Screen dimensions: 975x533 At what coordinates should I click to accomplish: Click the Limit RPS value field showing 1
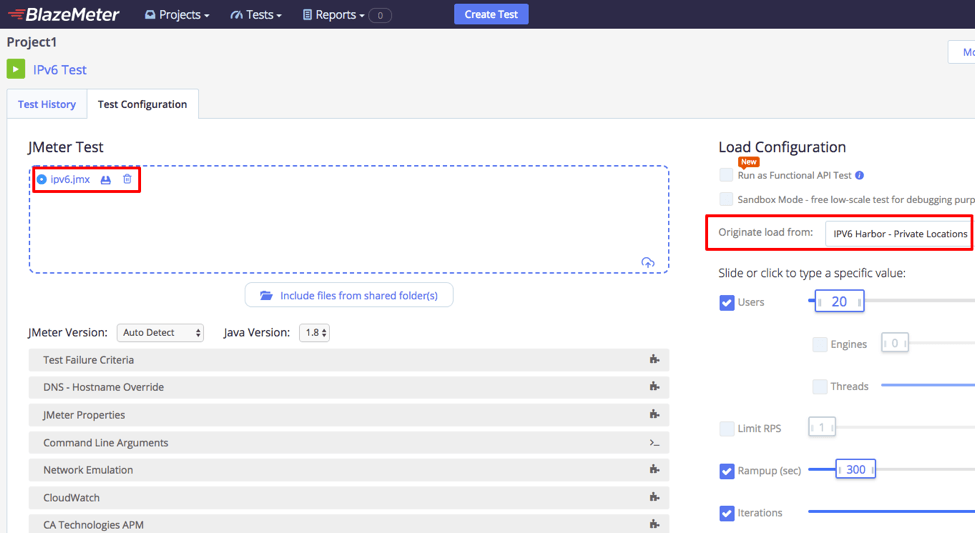(822, 427)
